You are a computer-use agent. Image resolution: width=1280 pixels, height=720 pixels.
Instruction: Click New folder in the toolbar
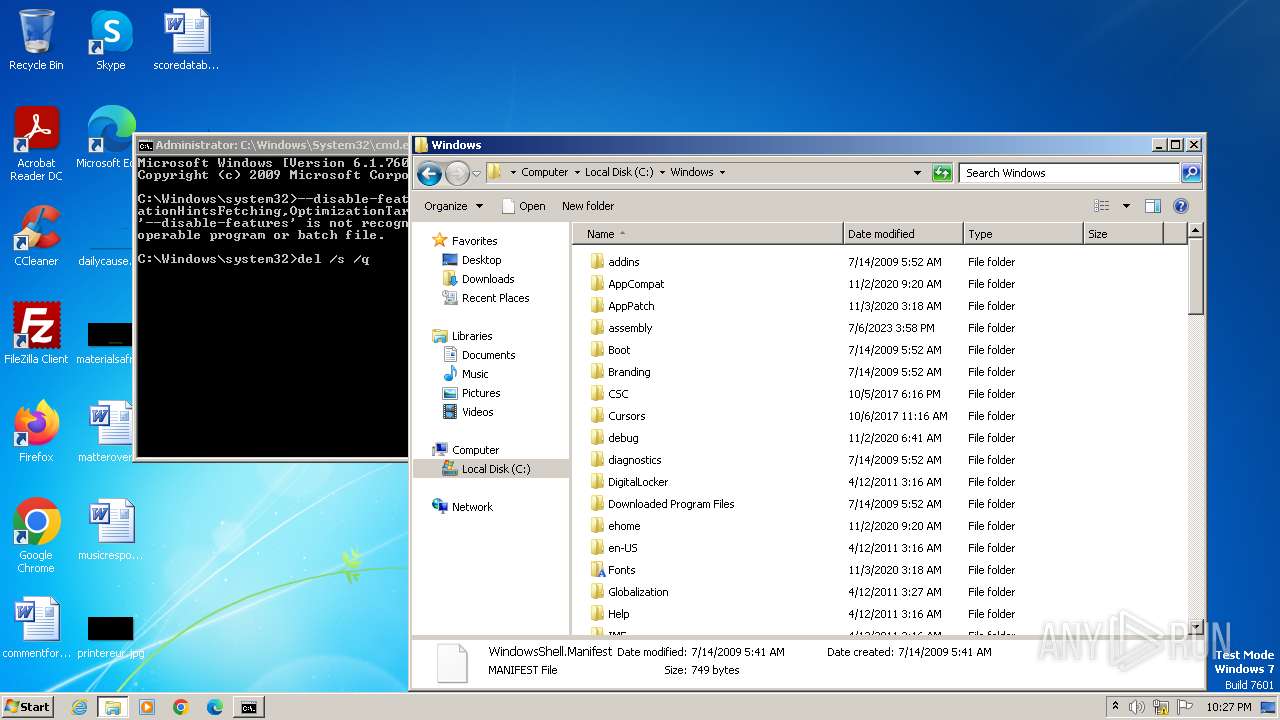(588, 206)
